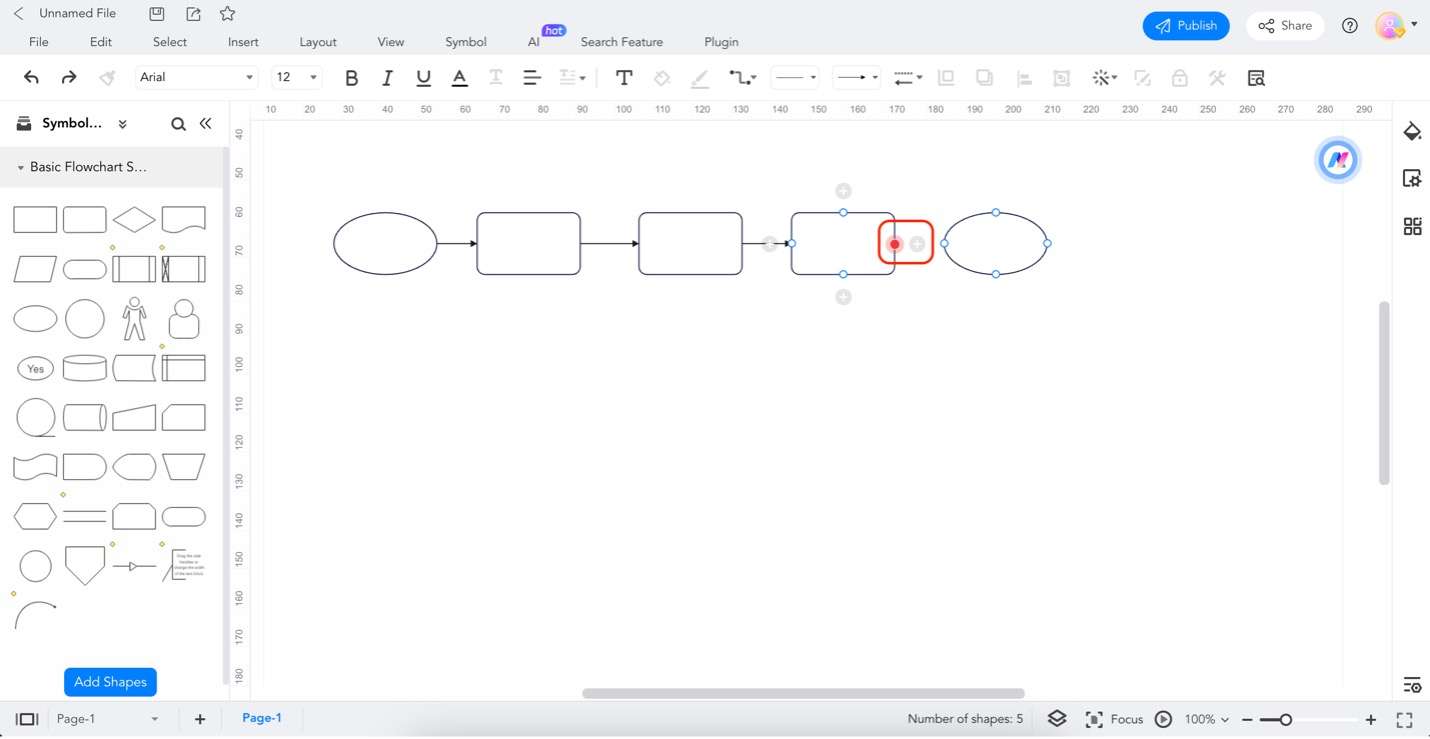Image resolution: width=1430 pixels, height=739 pixels.
Task: Open arrow style dropdown
Action: click(x=857, y=77)
